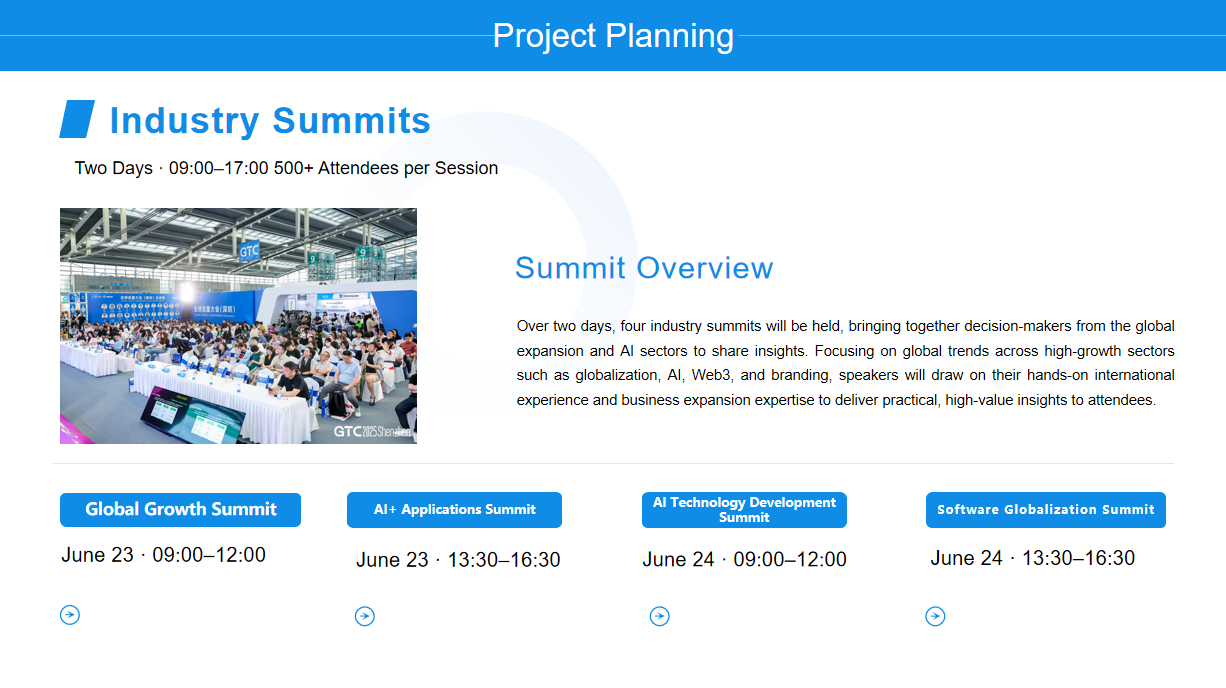Open the arrow icon under Software Globalization Summit
1226x688 pixels.
[x=935, y=617]
